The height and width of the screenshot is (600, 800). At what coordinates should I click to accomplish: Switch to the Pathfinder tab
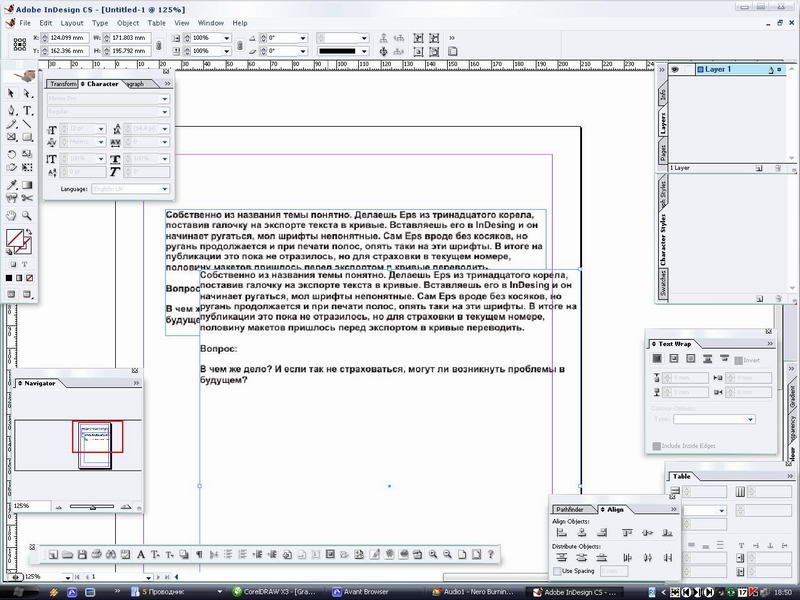pyautogui.click(x=569, y=509)
